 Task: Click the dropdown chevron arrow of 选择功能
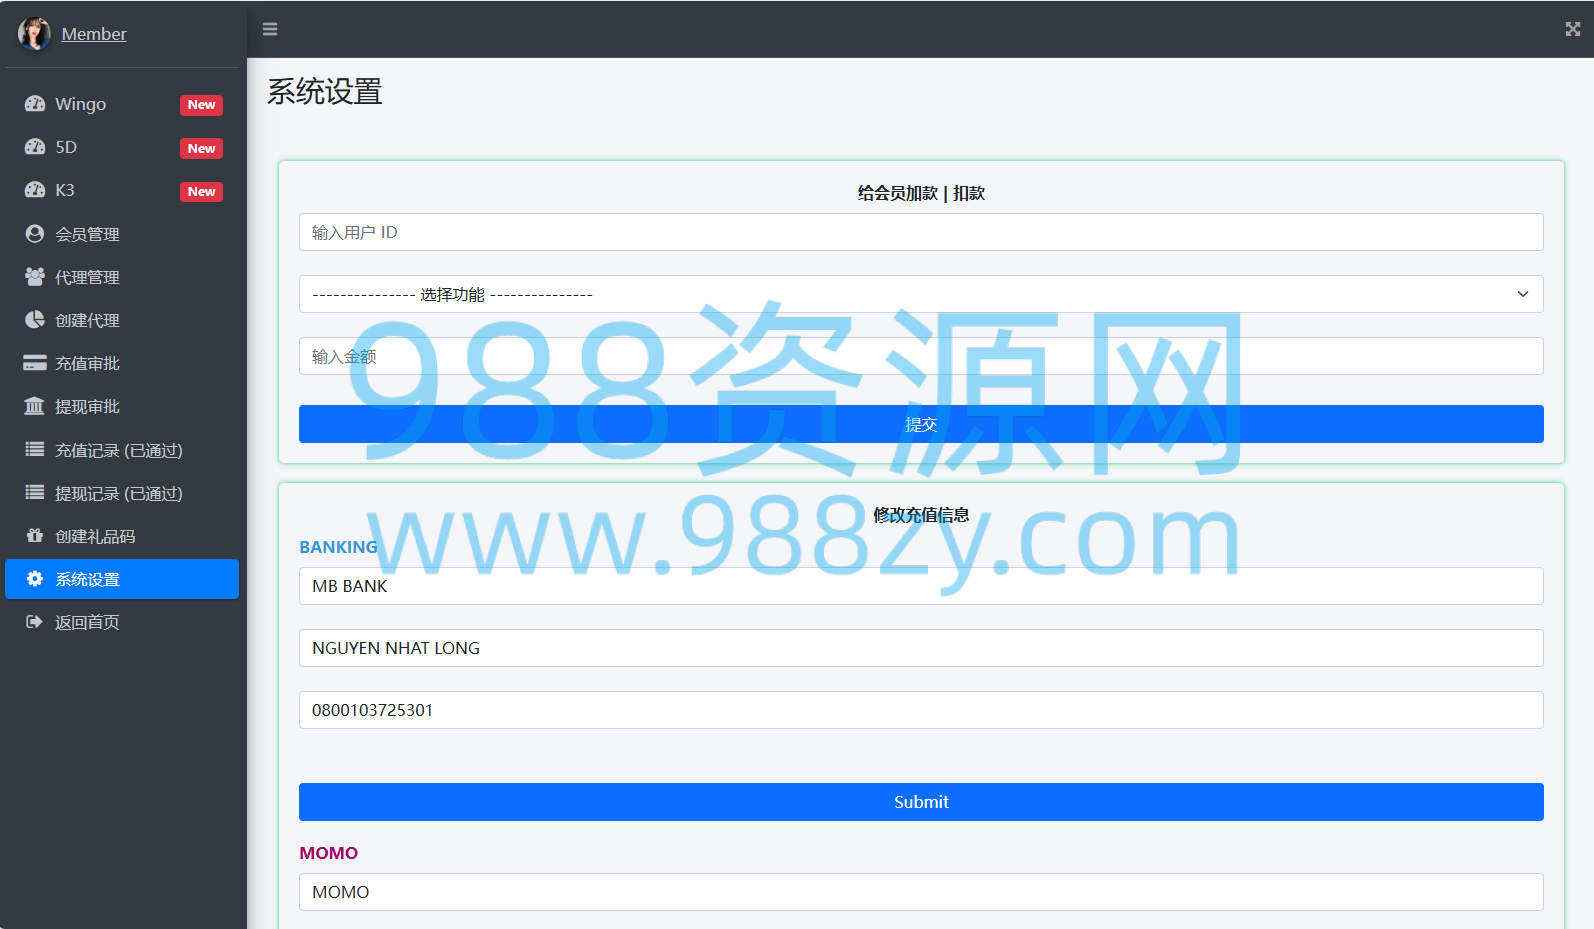pos(1523,294)
